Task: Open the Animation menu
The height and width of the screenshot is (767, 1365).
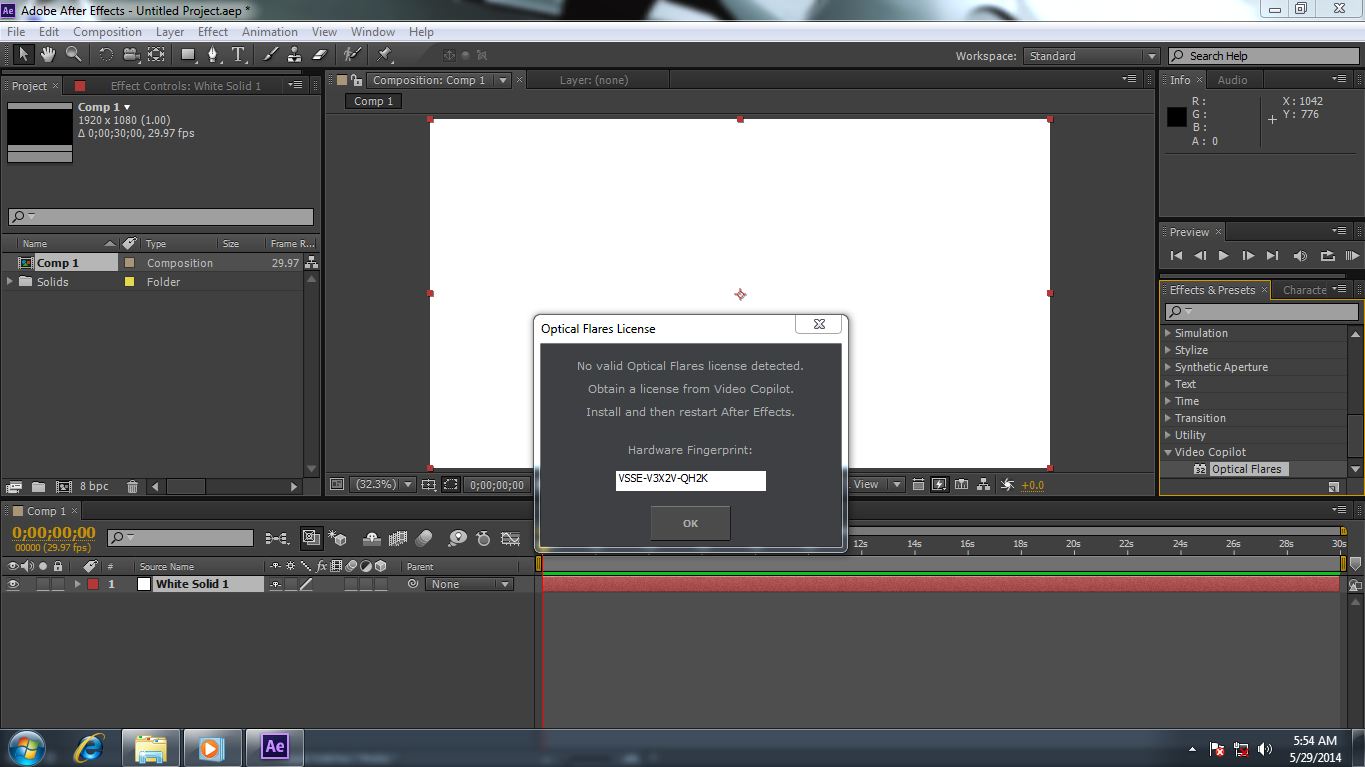Action: (270, 32)
